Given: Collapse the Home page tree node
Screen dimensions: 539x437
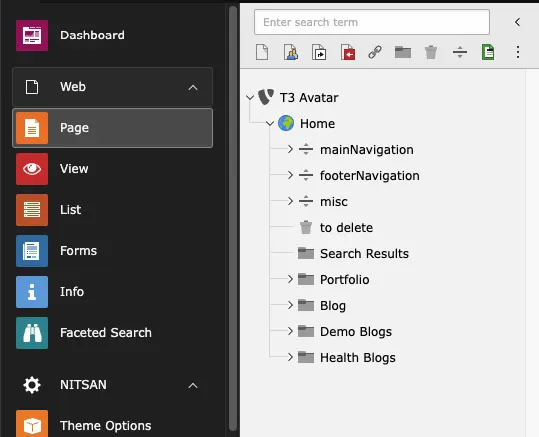Looking at the screenshot, I should coord(270,123).
